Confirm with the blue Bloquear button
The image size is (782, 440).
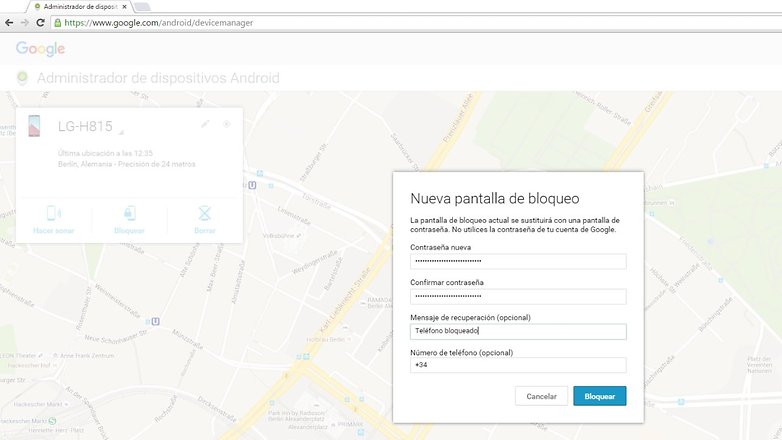599,396
